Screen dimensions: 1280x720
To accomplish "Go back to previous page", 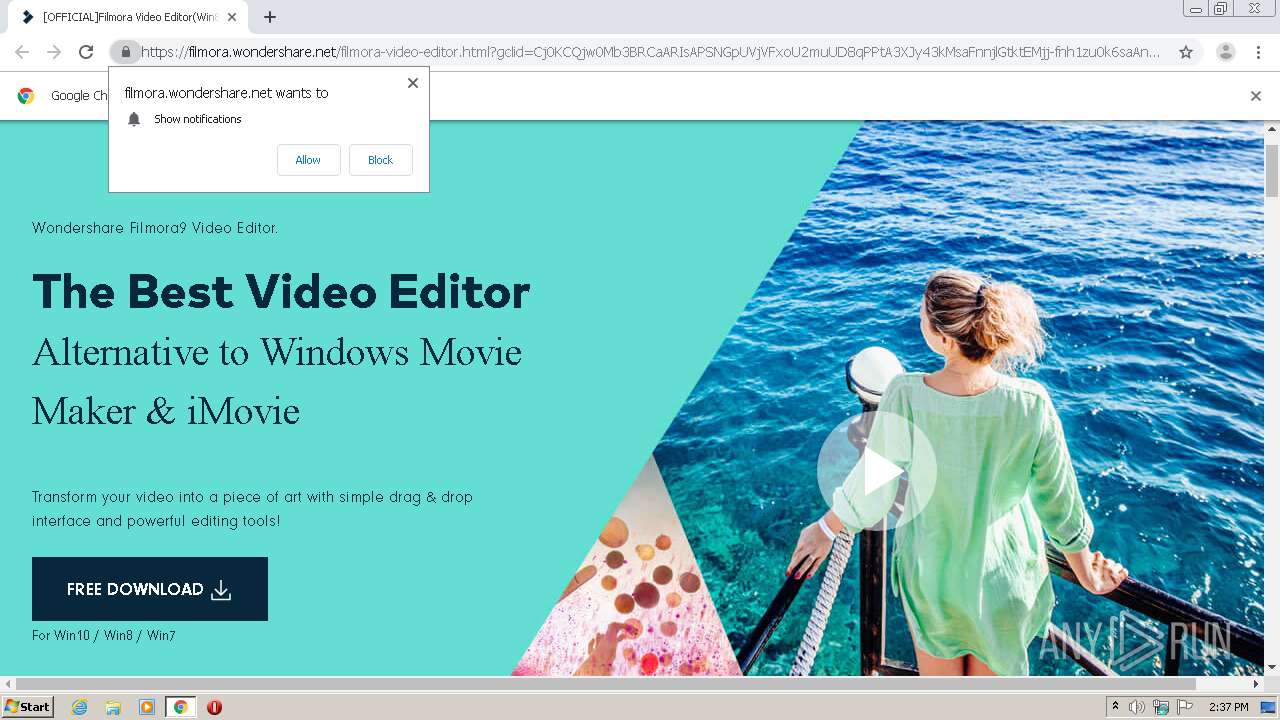I will point(22,52).
